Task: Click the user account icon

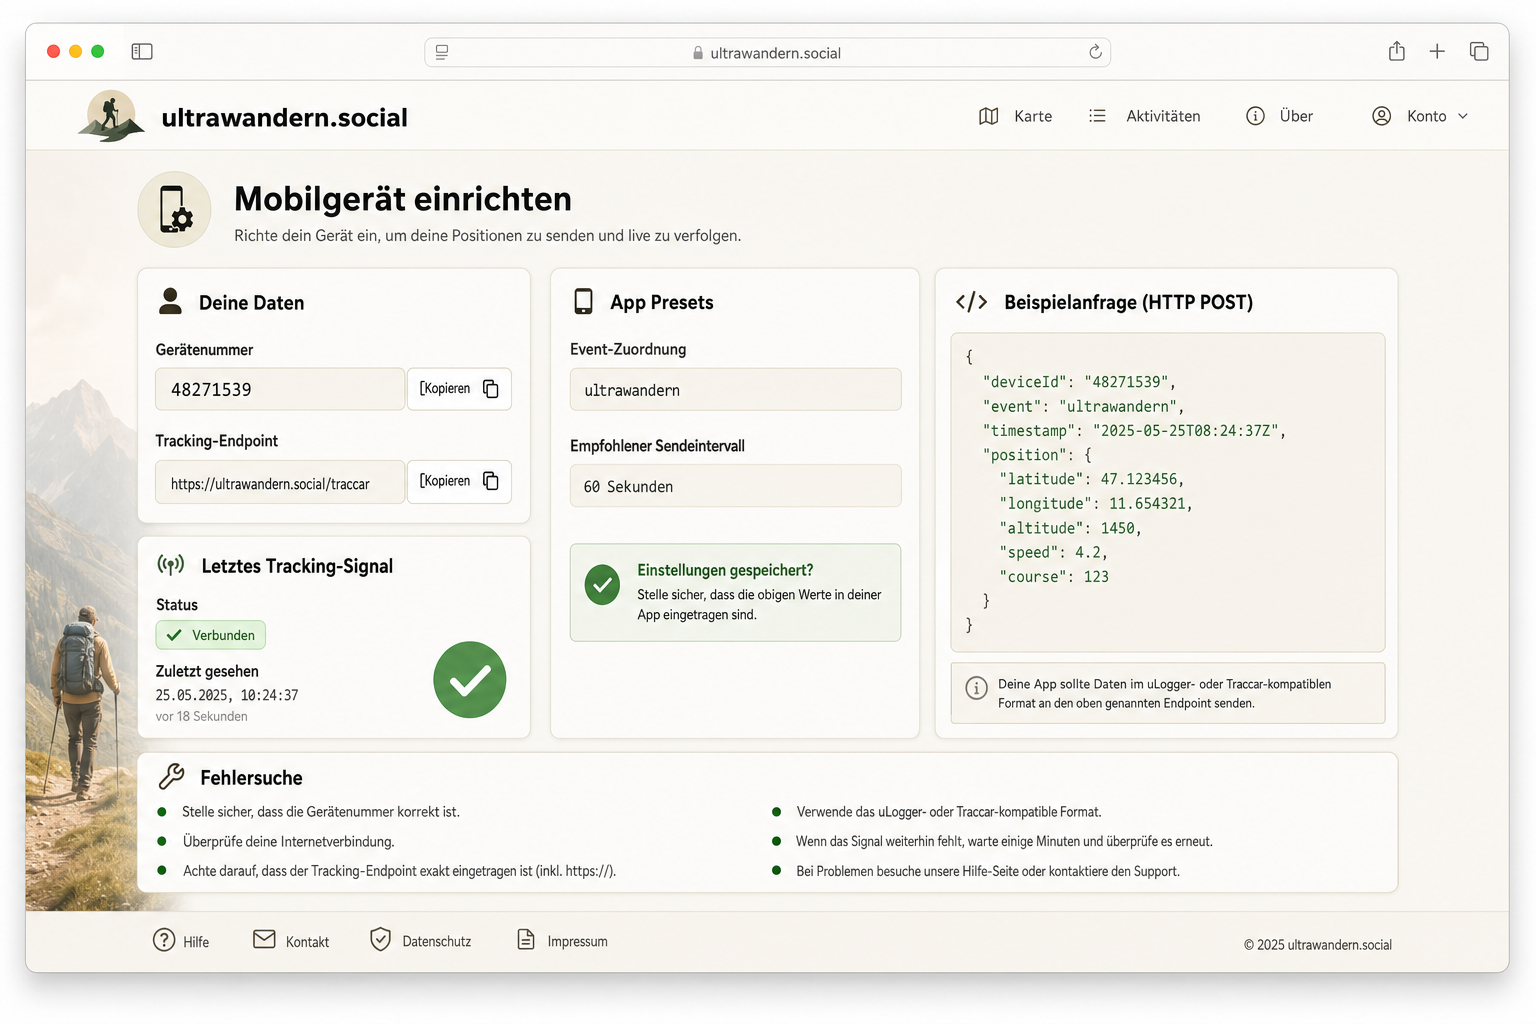Action: pyautogui.click(x=1381, y=116)
